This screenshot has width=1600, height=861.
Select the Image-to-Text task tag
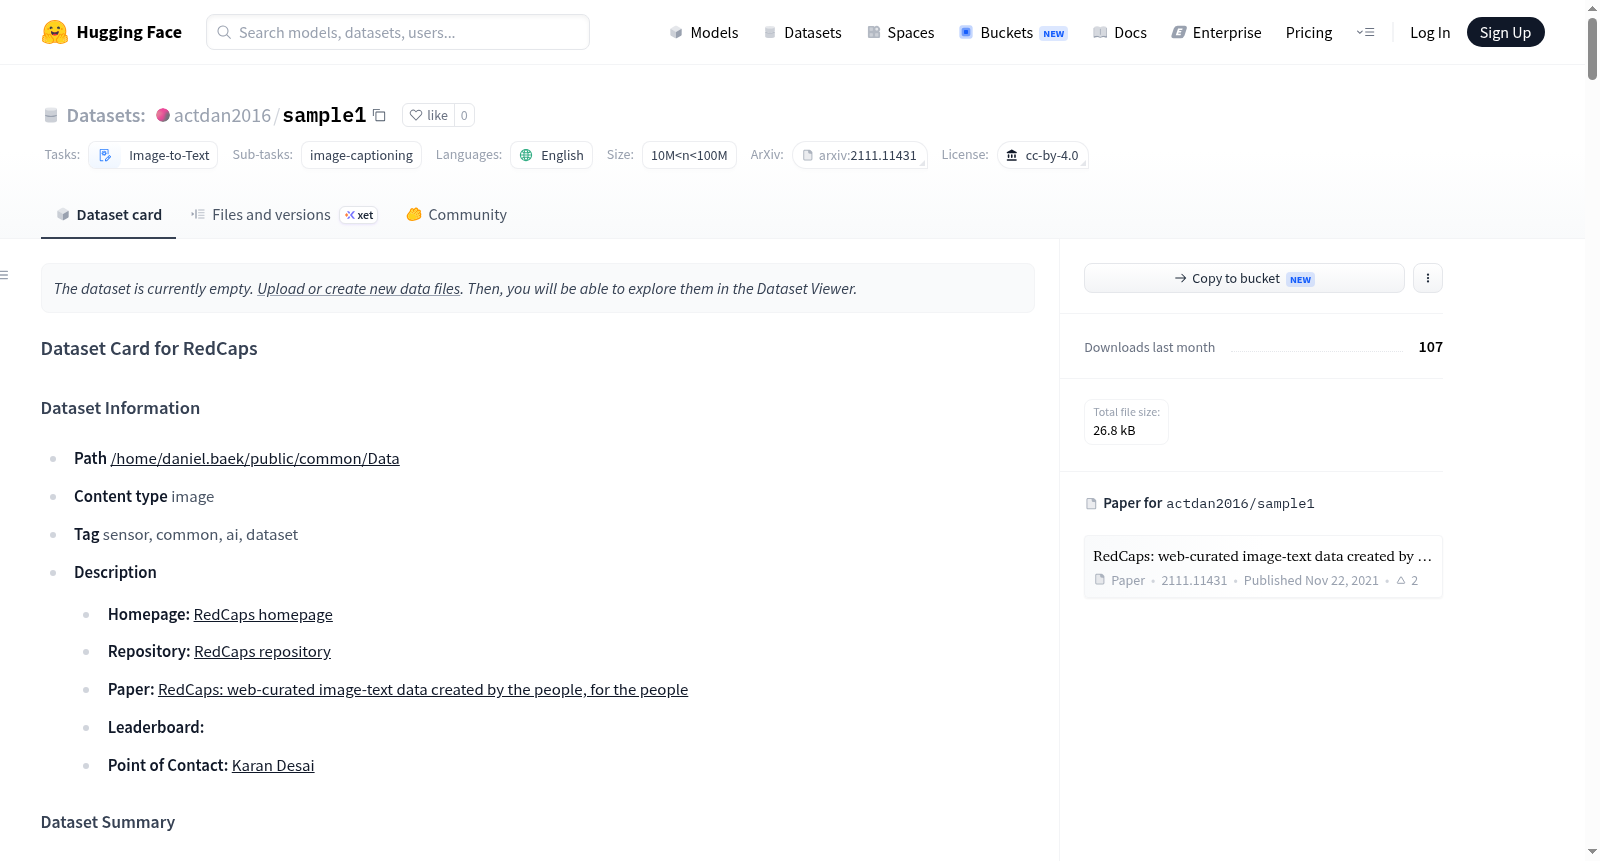pyautogui.click(x=154, y=155)
